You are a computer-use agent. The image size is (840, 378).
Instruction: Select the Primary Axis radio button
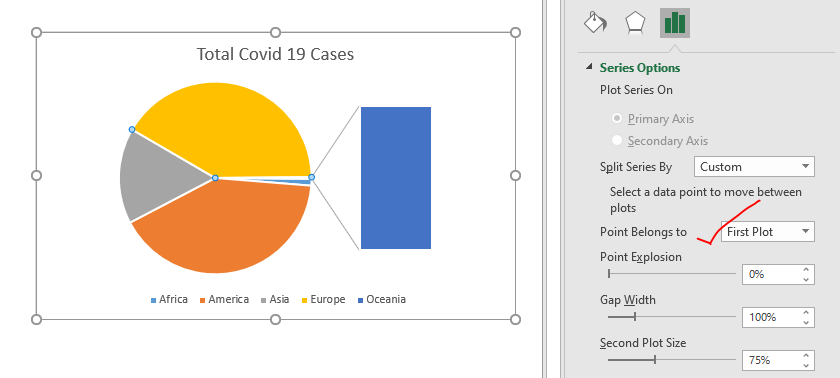[x=617, y=118]
